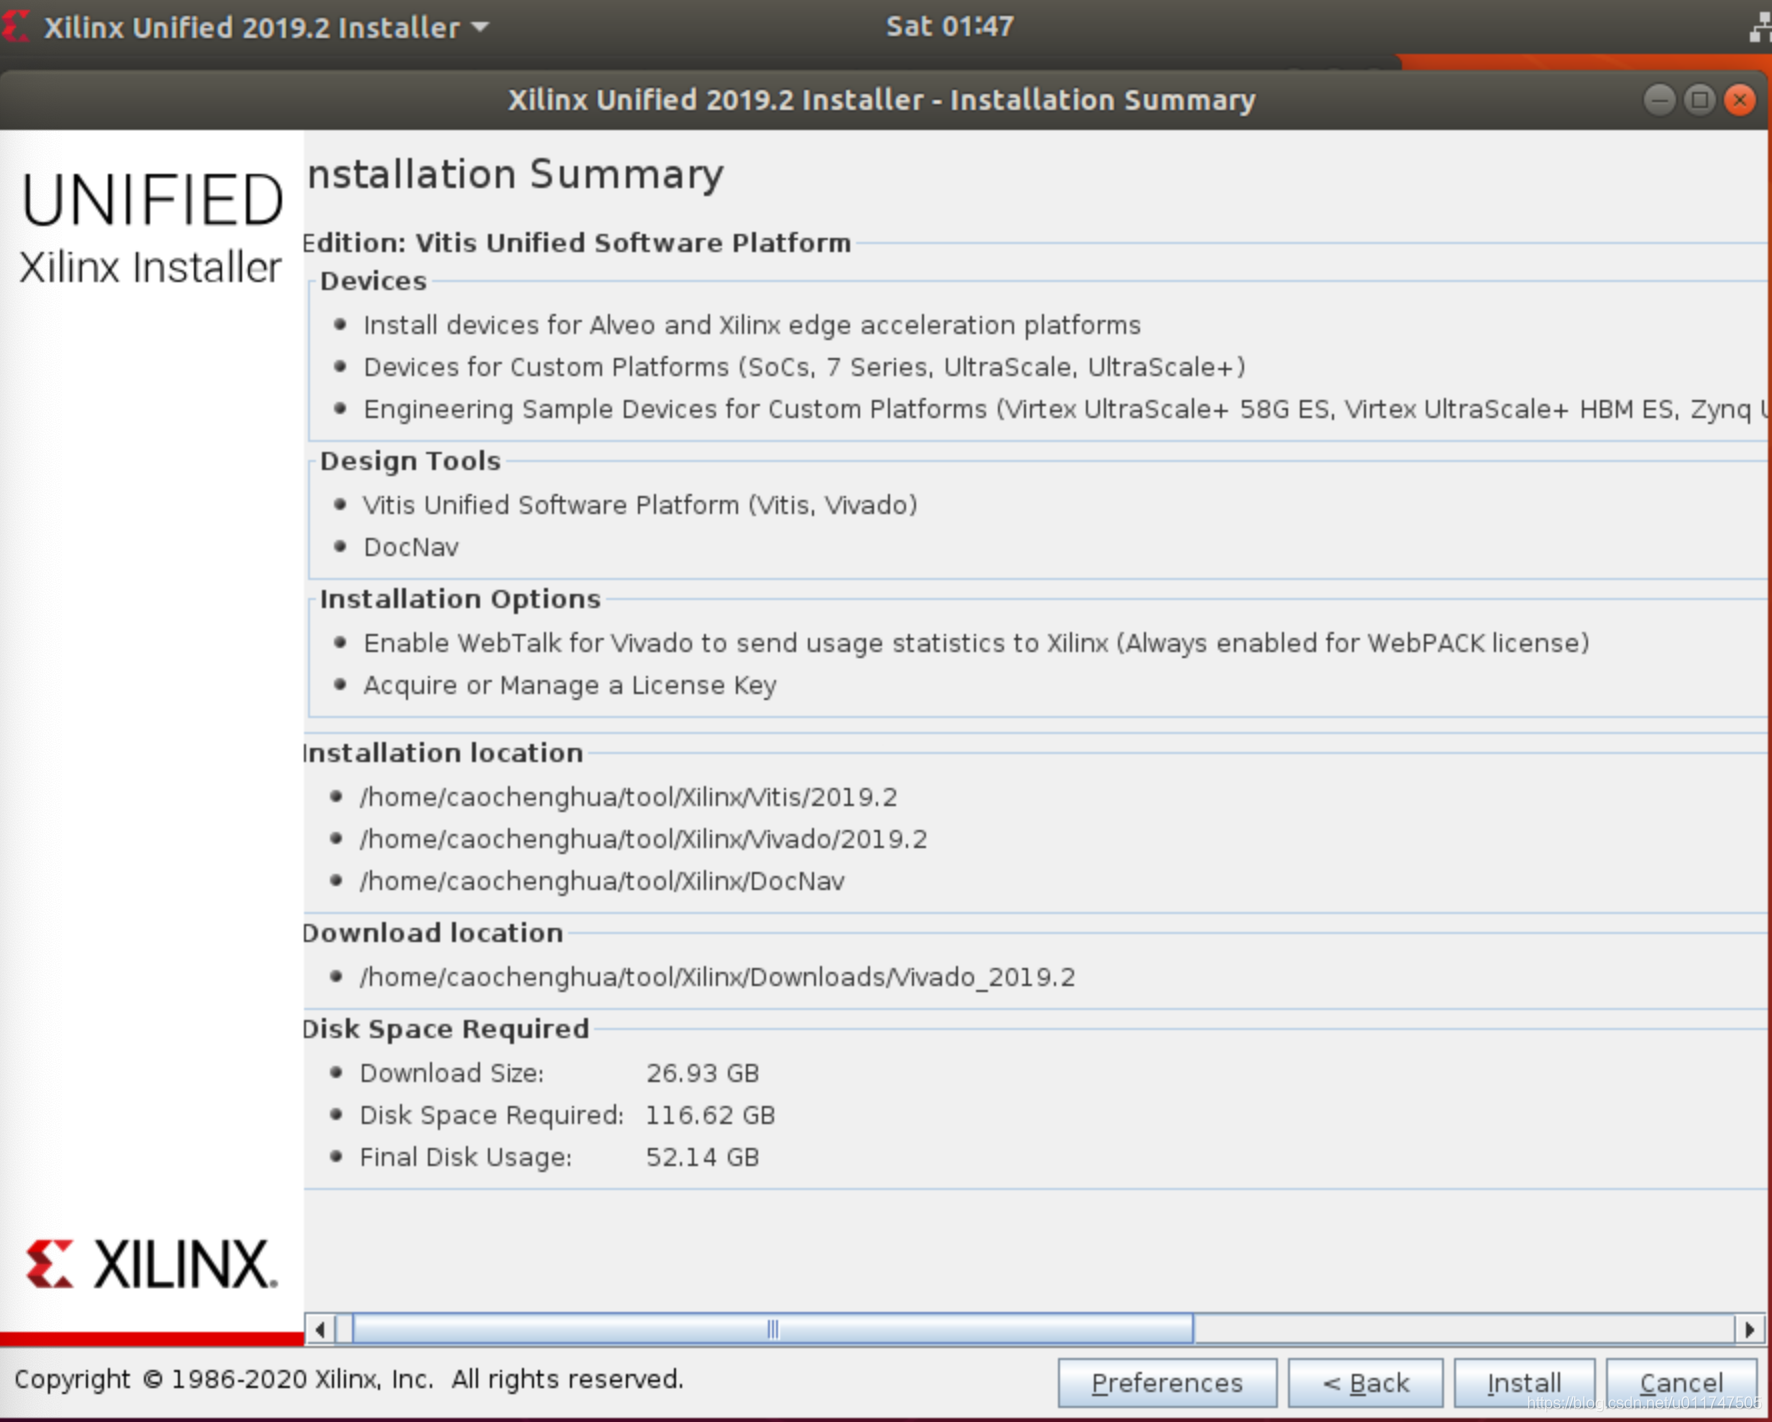The image size is (1772, 1422).
Task: Select 'Install devices for Alveo and Xilinx edge' line
Action: (x=752, y=325)
